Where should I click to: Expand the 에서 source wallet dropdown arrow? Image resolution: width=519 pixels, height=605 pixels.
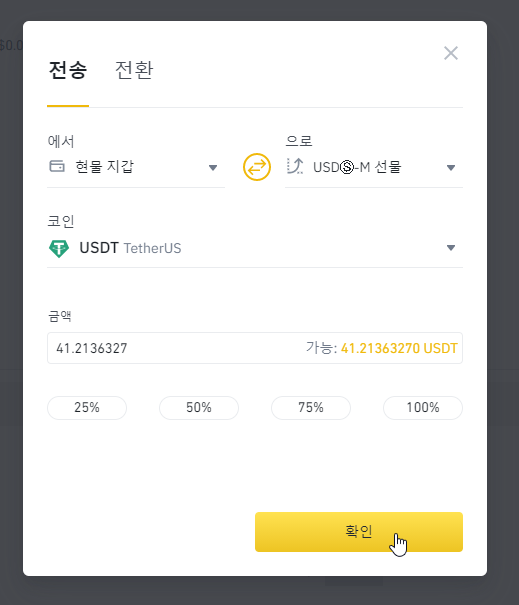[x=213, y=167]
